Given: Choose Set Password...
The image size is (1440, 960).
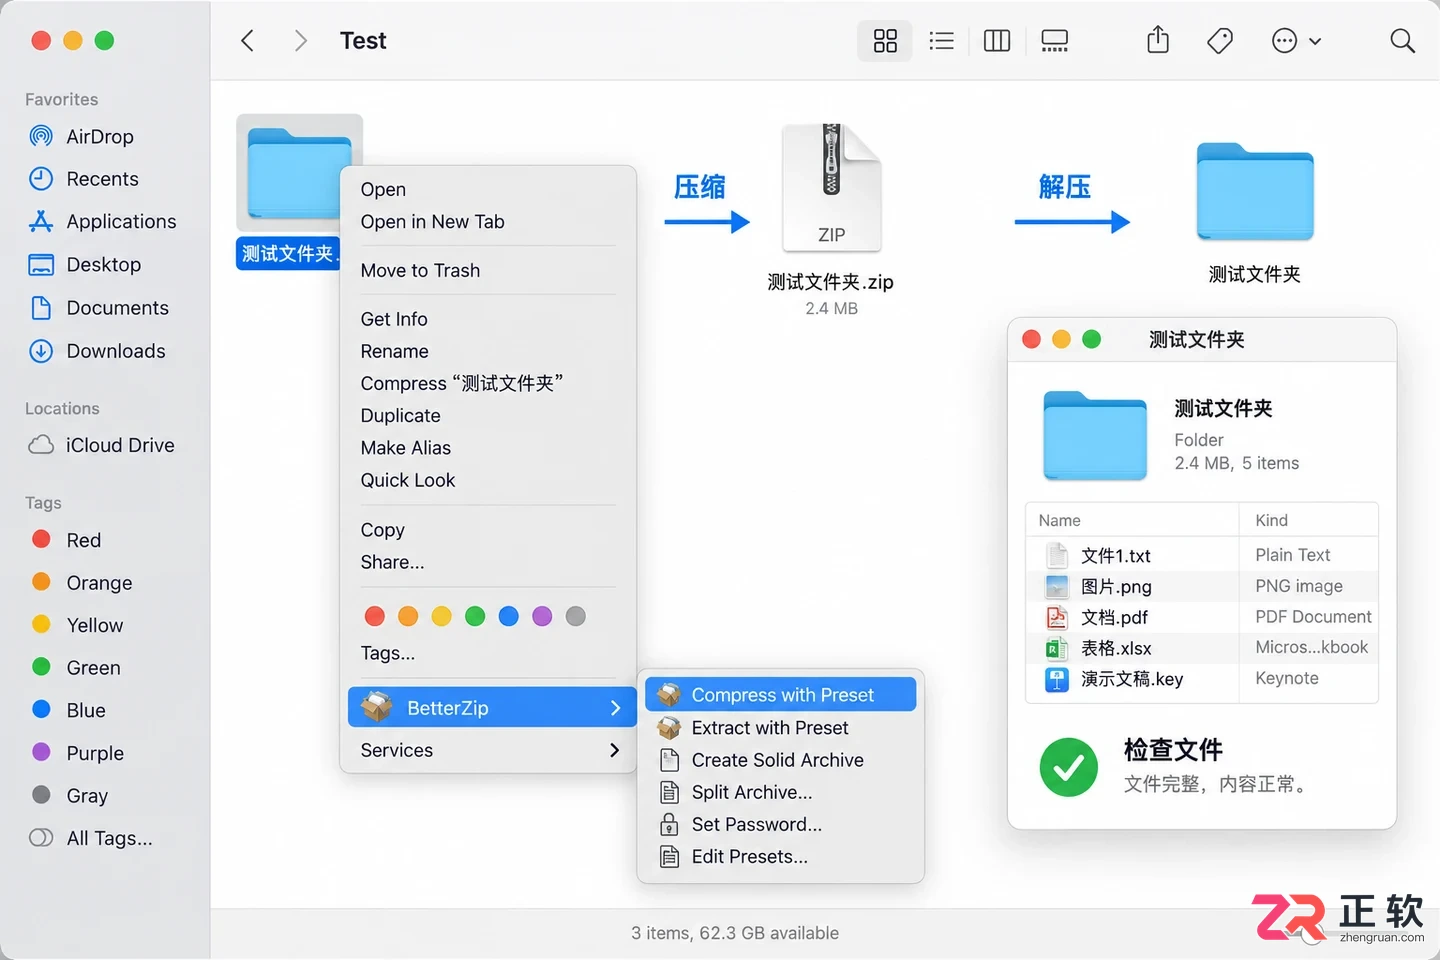Looking at the screenshot, I should point(781,824).
